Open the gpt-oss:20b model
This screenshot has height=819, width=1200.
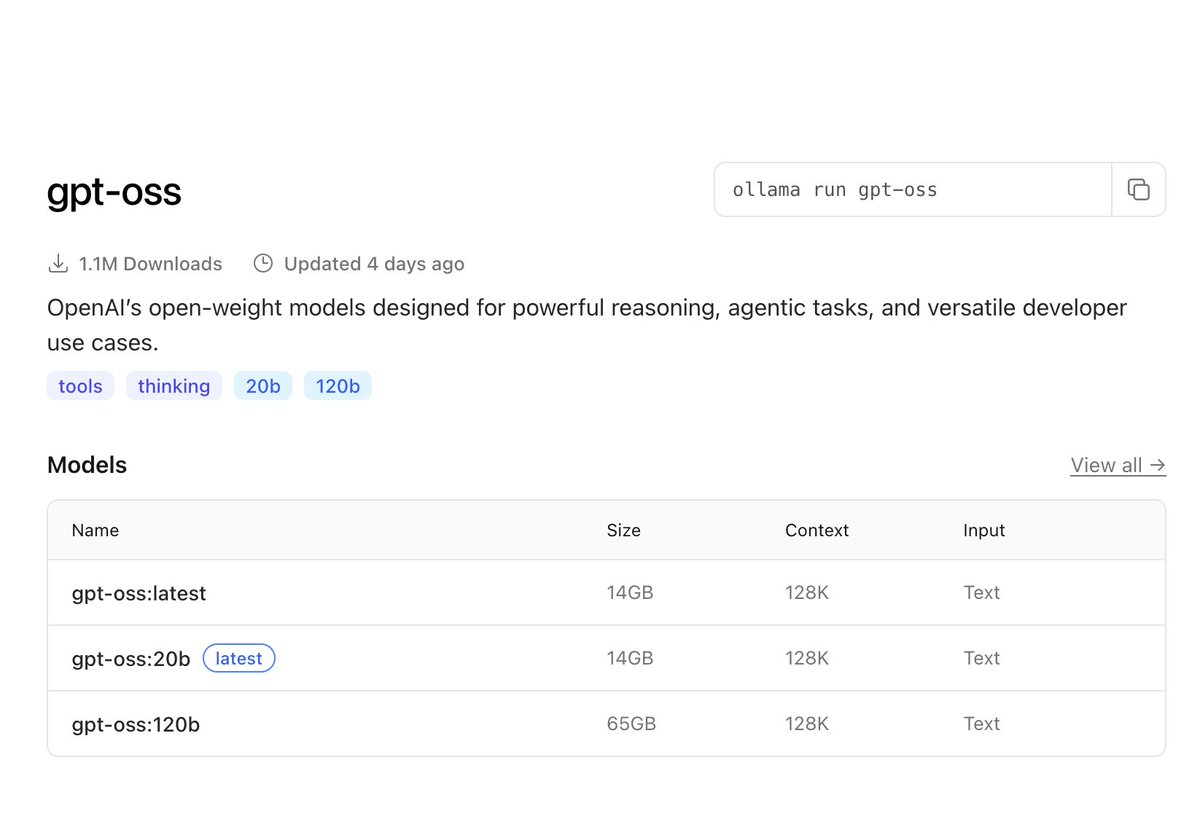pyautogui.click(x=131, y=659)
